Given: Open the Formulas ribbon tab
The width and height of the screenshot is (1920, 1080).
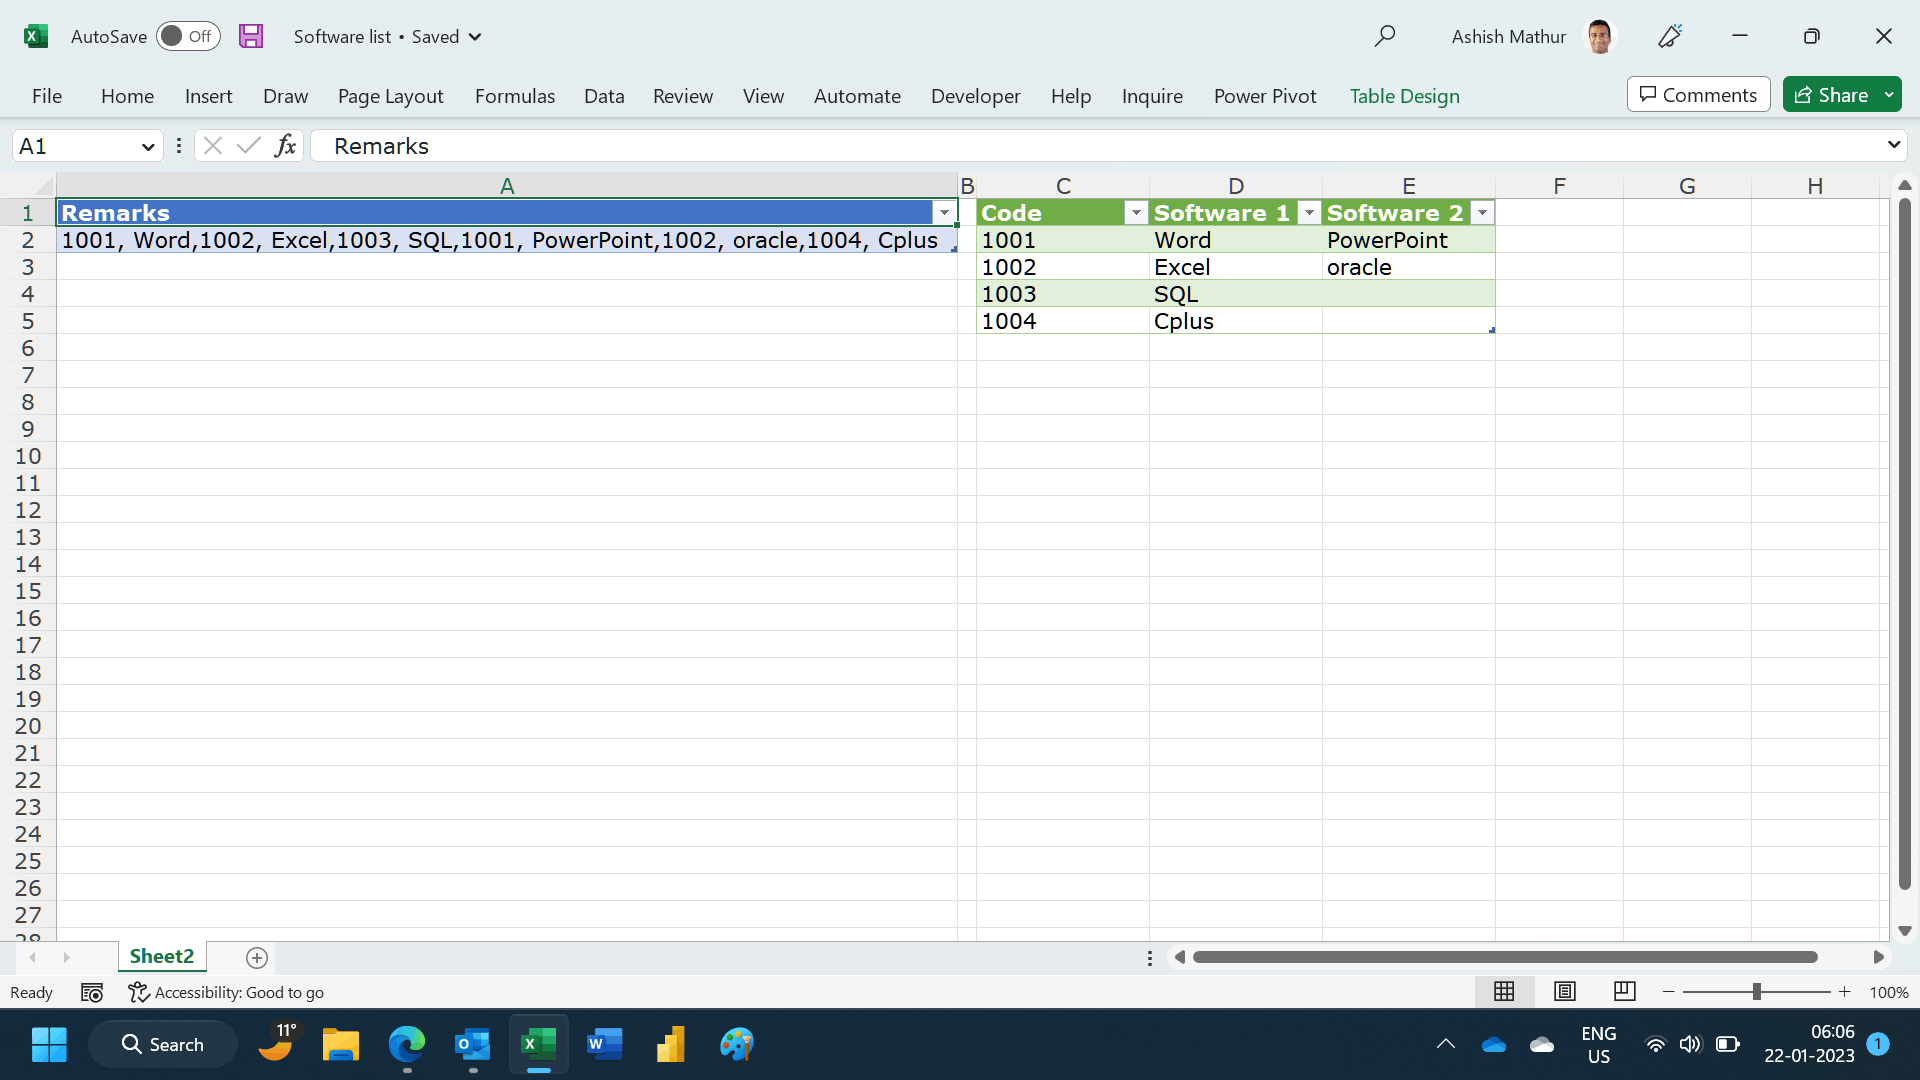Looking at the screenshot, I should pyautogui.click(x=514, y=96).
